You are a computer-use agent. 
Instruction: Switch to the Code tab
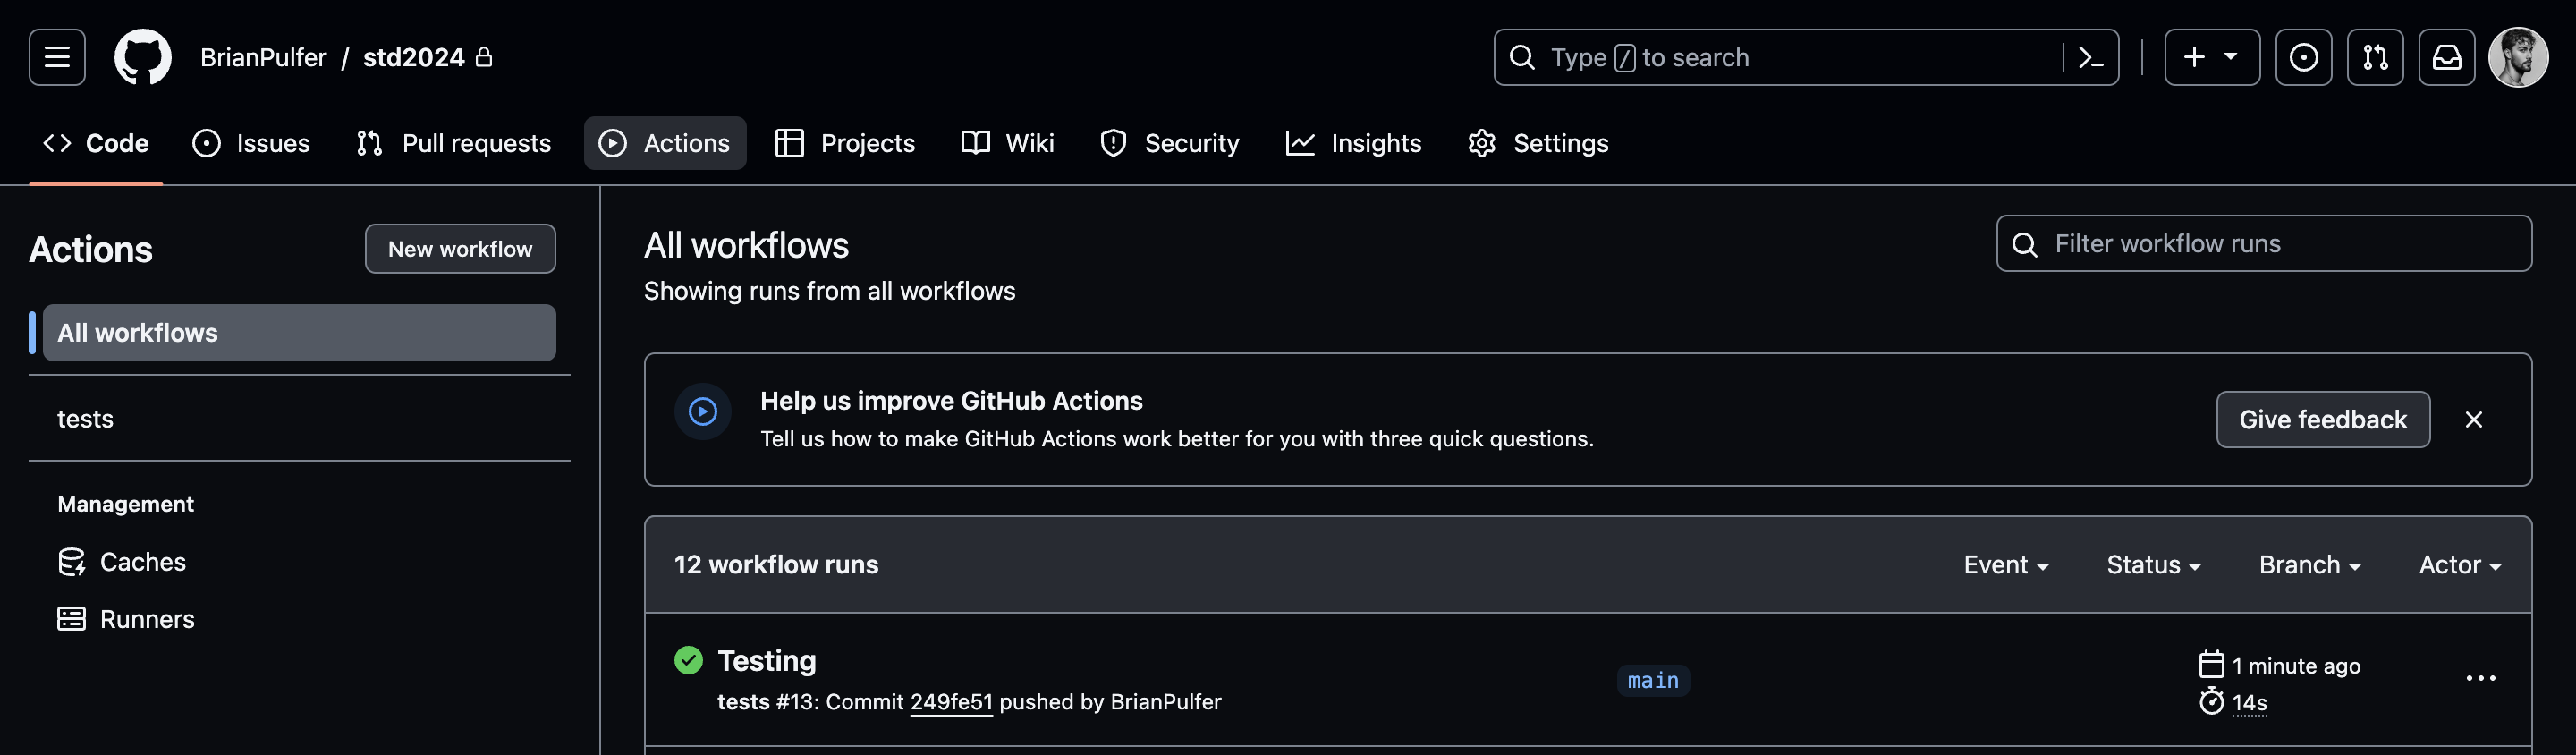96,143
